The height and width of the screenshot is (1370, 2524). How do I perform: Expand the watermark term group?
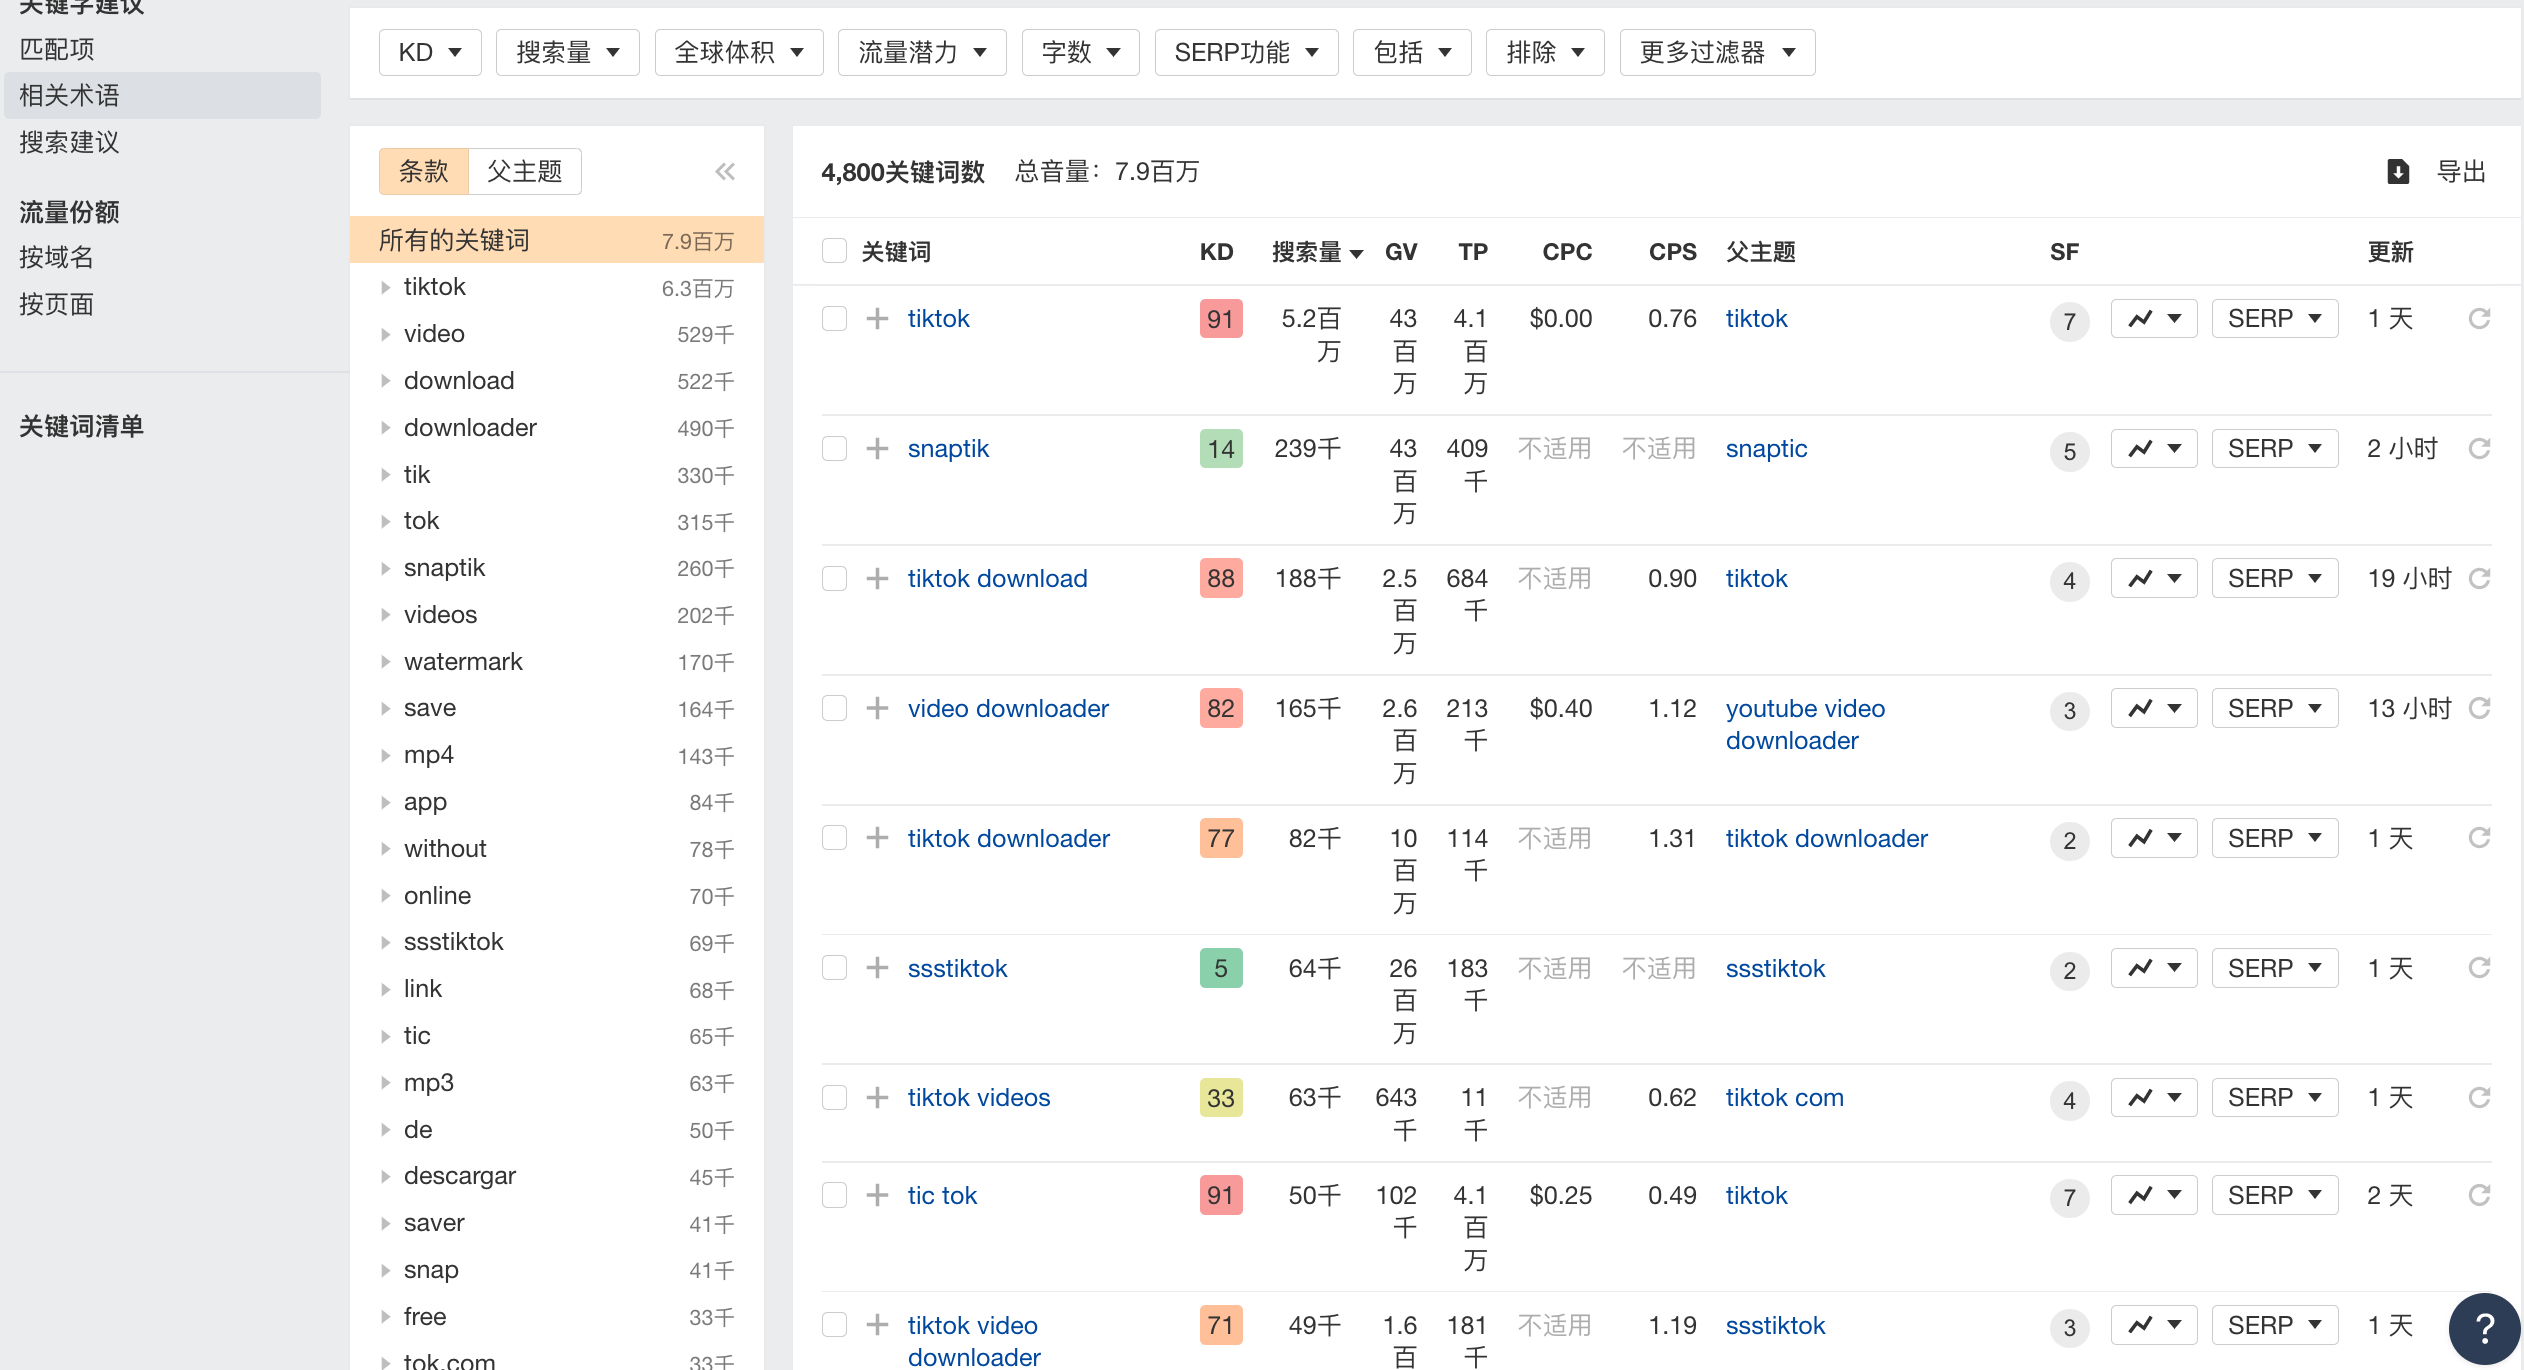pyautogui.click(x=385, y=662)
